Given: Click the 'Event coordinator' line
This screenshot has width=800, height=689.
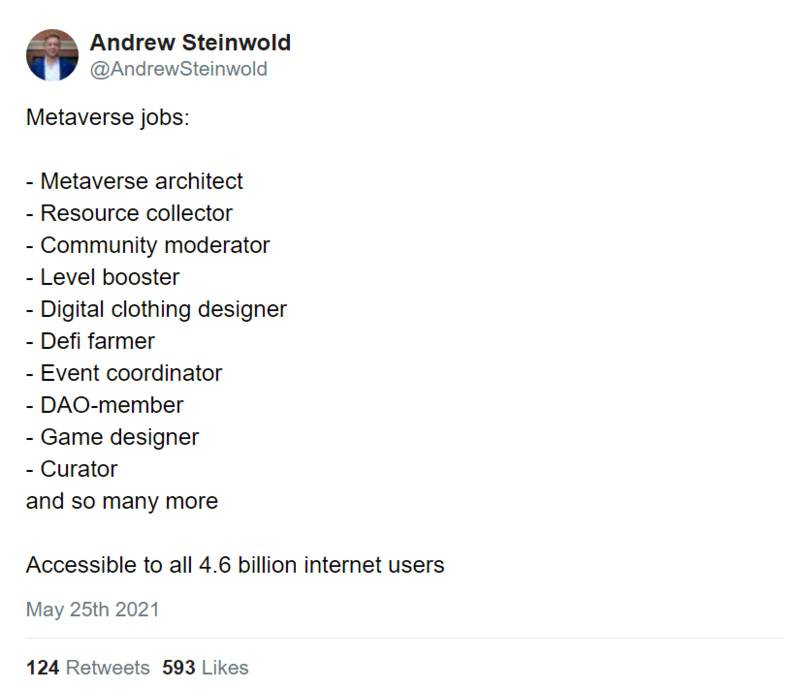Looking at the screenshot, I should 124,373.
